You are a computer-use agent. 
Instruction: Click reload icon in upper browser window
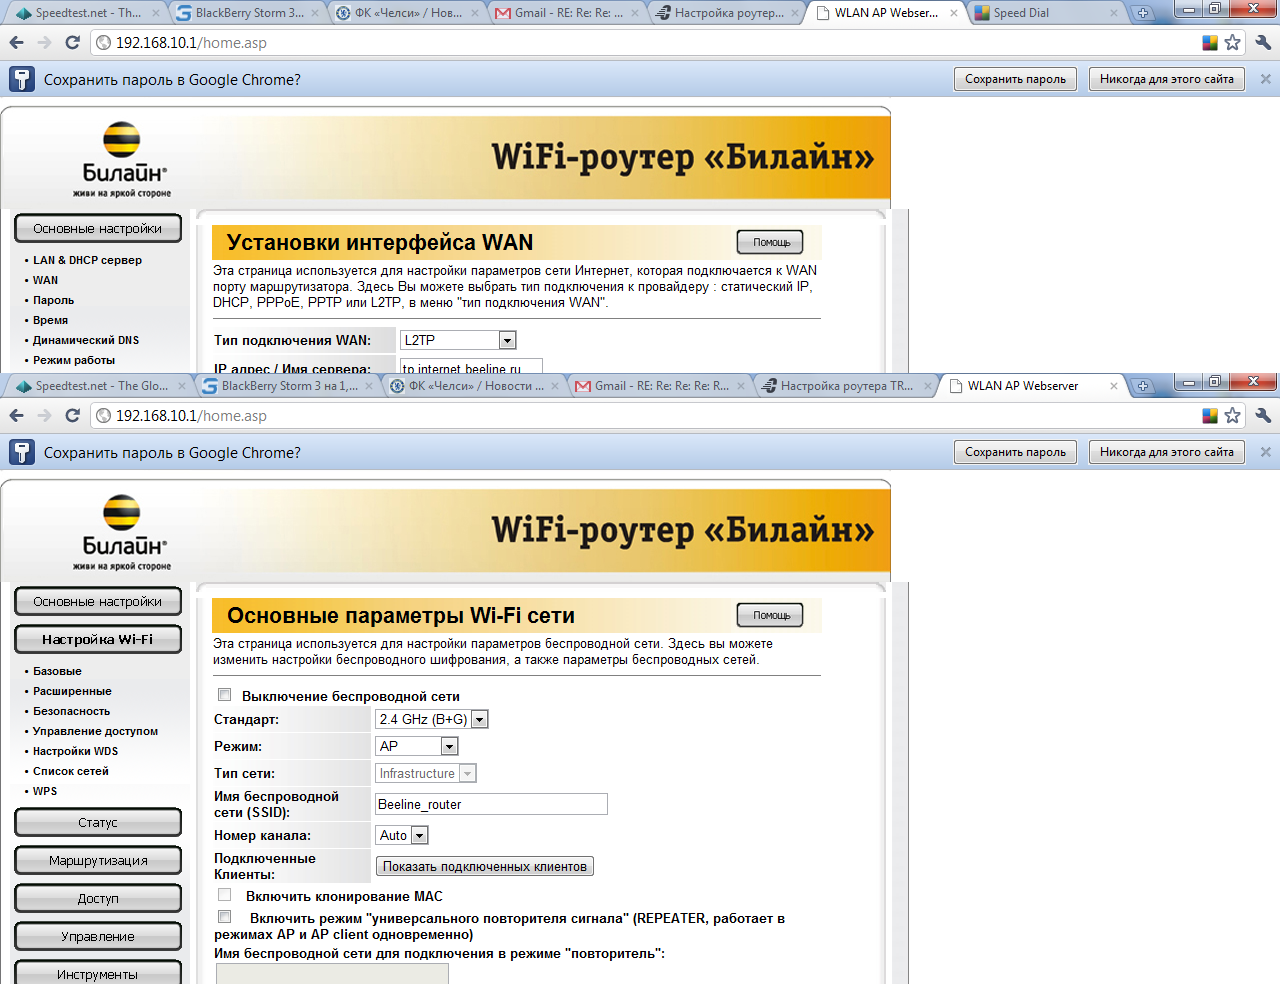pyautogui.click(x=72, y=42)
